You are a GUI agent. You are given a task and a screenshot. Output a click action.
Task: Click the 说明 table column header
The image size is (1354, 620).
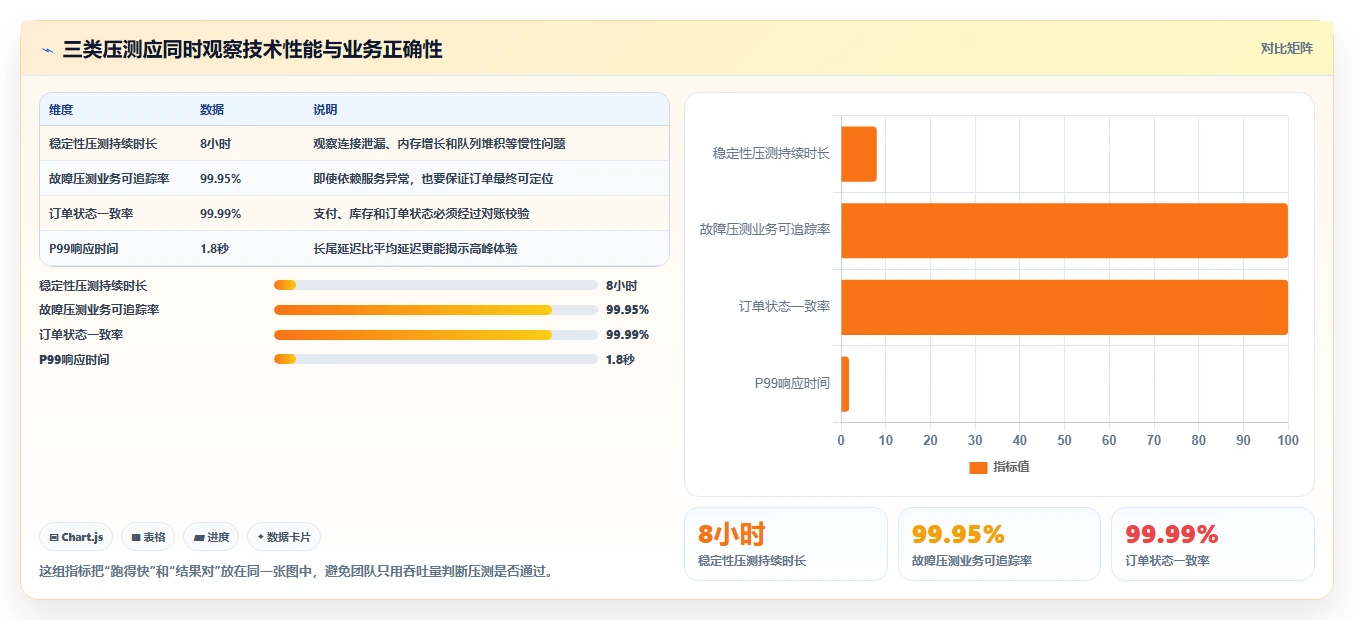point(325,110)
